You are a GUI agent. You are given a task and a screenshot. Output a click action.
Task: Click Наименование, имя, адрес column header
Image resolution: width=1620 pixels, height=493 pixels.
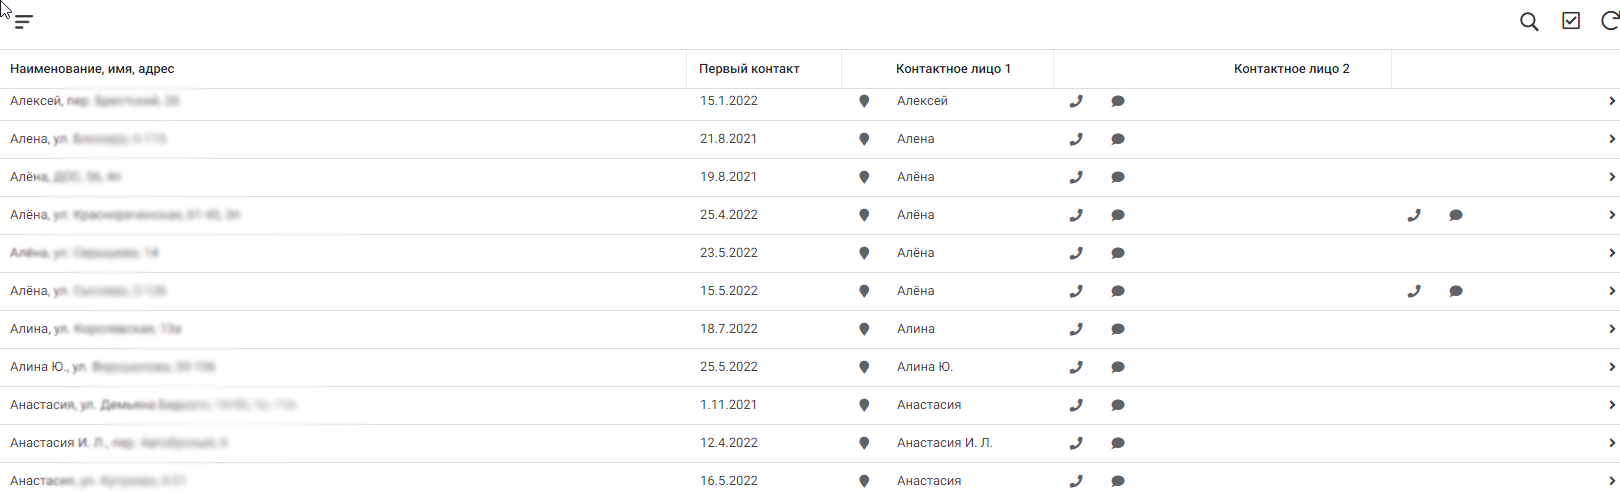92,69
